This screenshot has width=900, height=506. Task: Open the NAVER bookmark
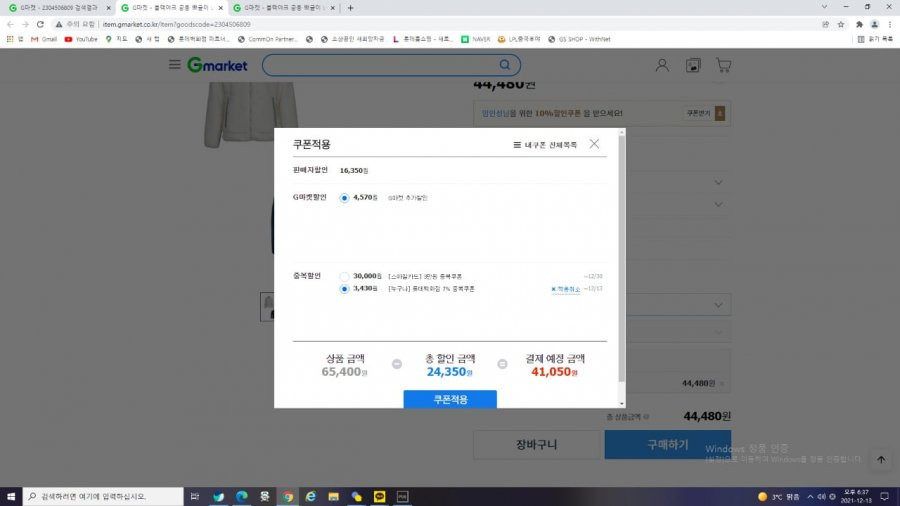(476, 39)
